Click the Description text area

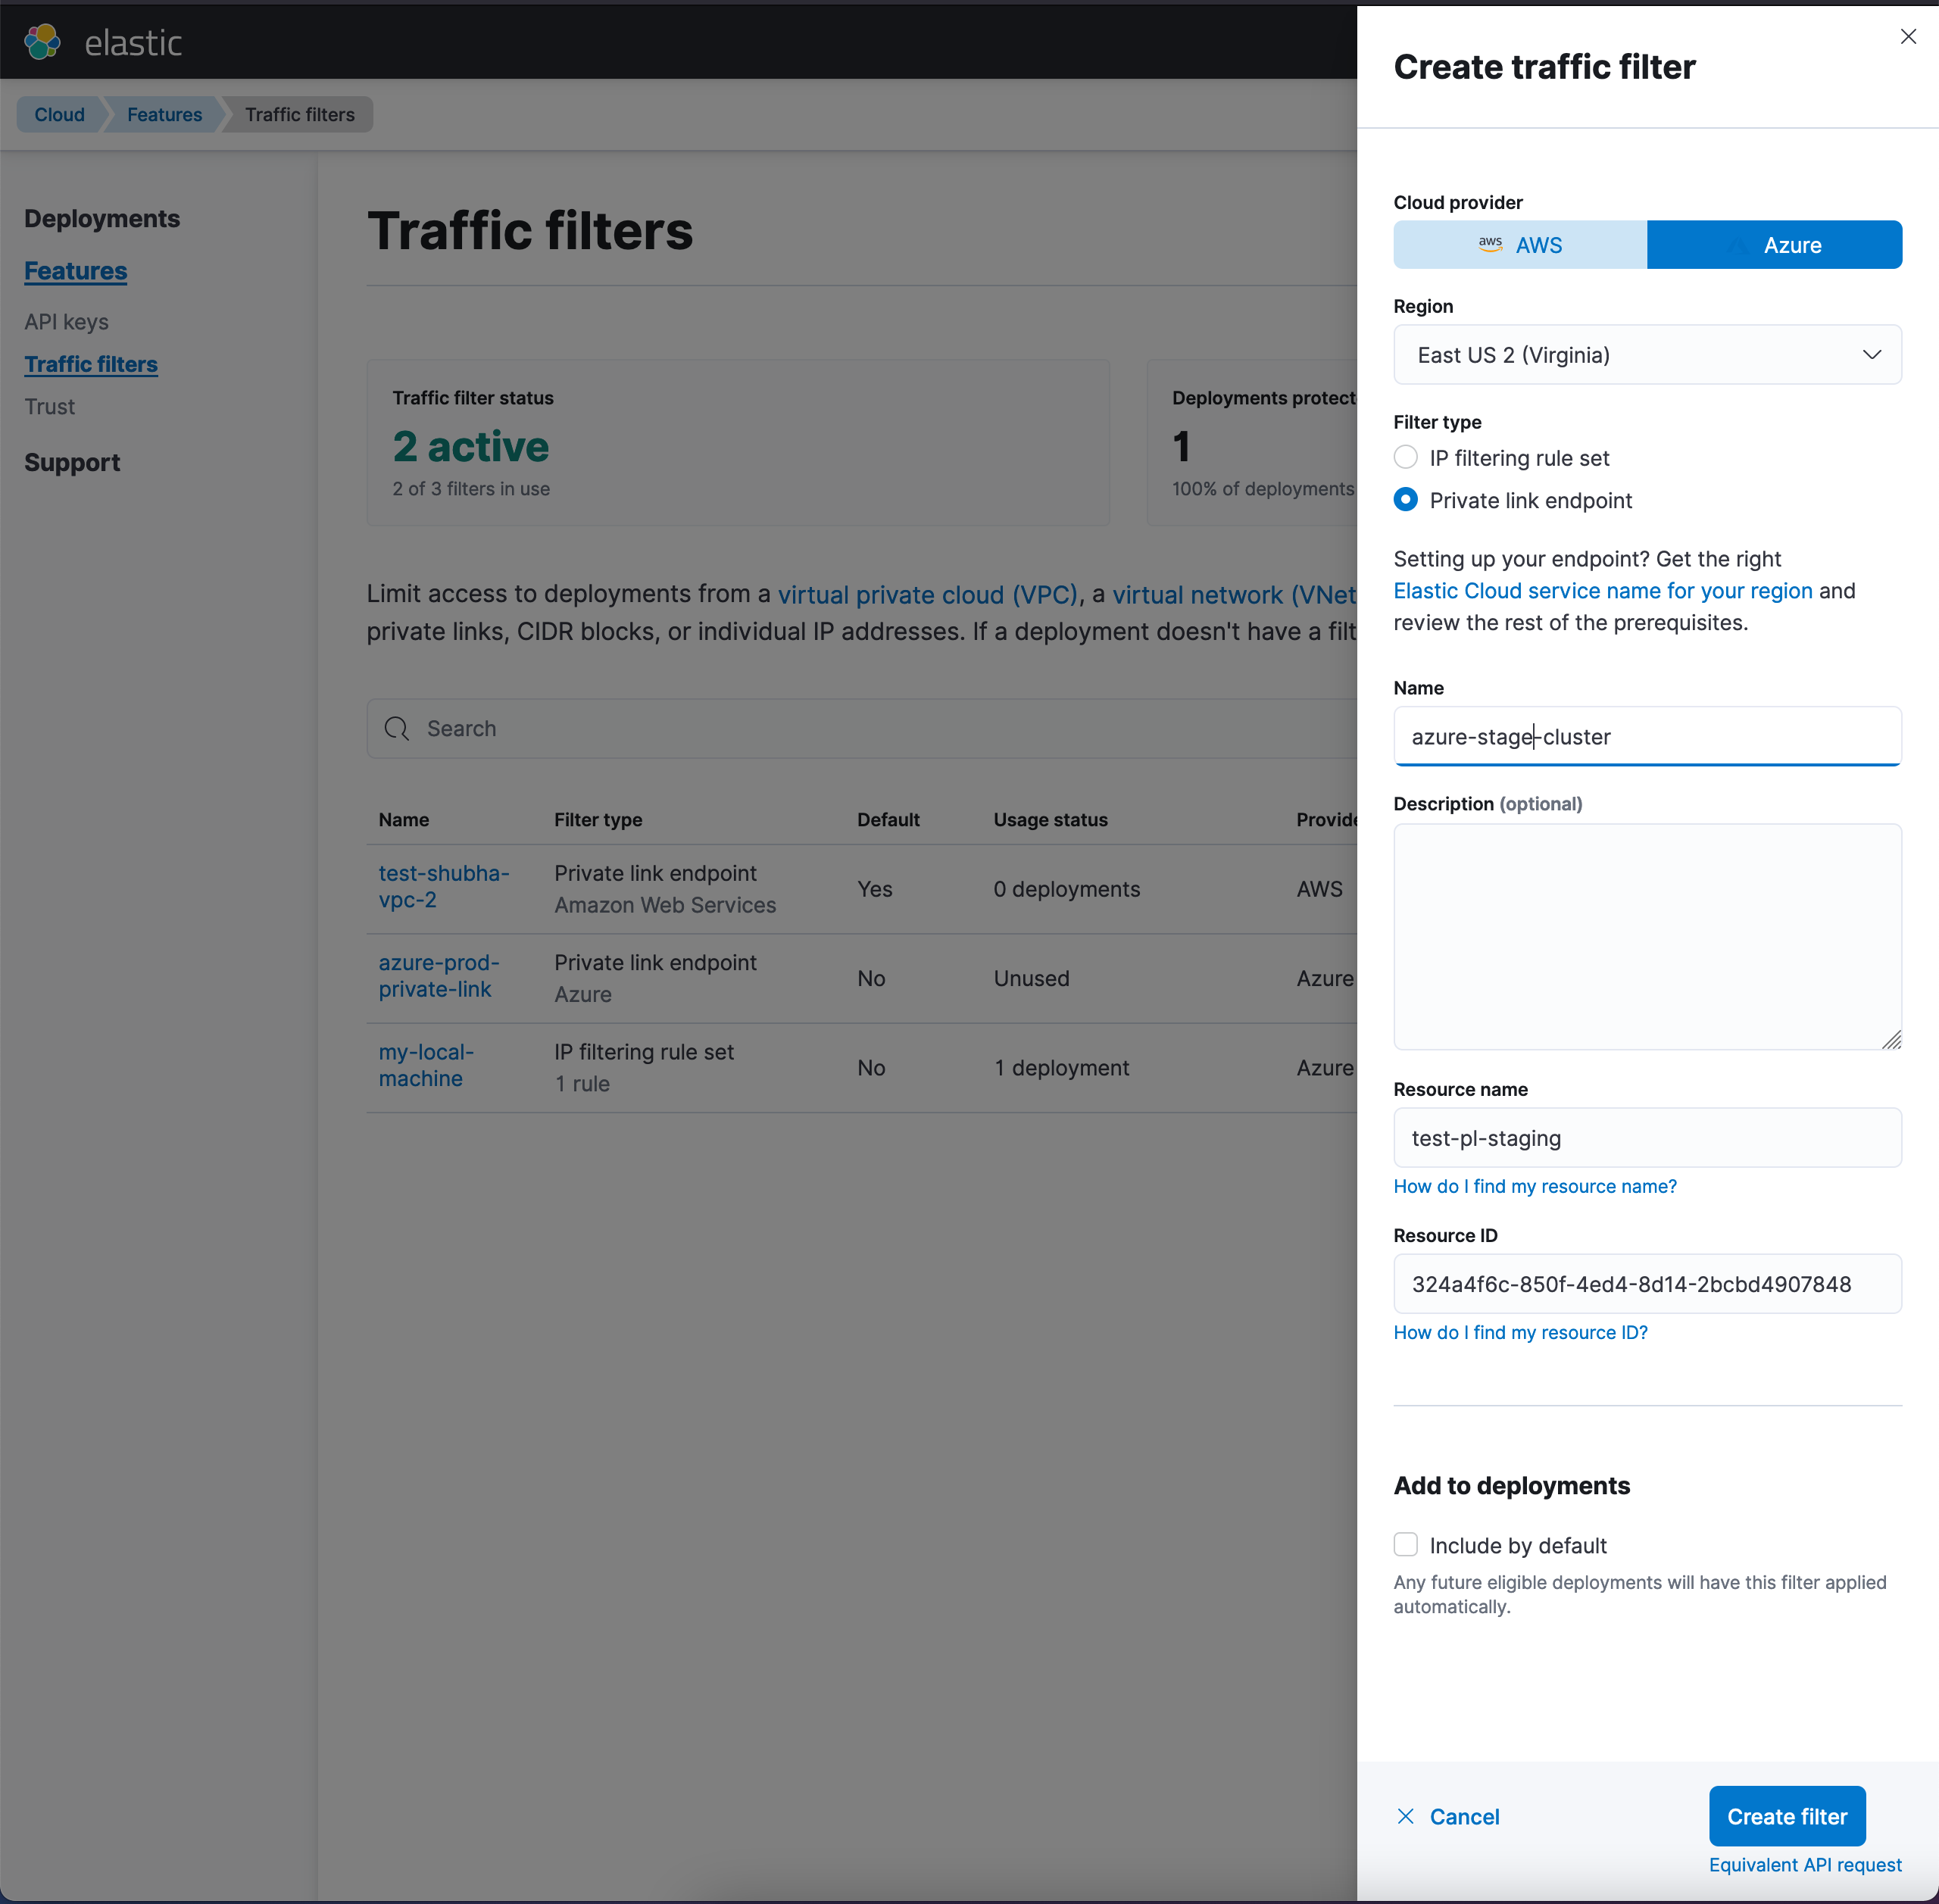click(1647, 937)
